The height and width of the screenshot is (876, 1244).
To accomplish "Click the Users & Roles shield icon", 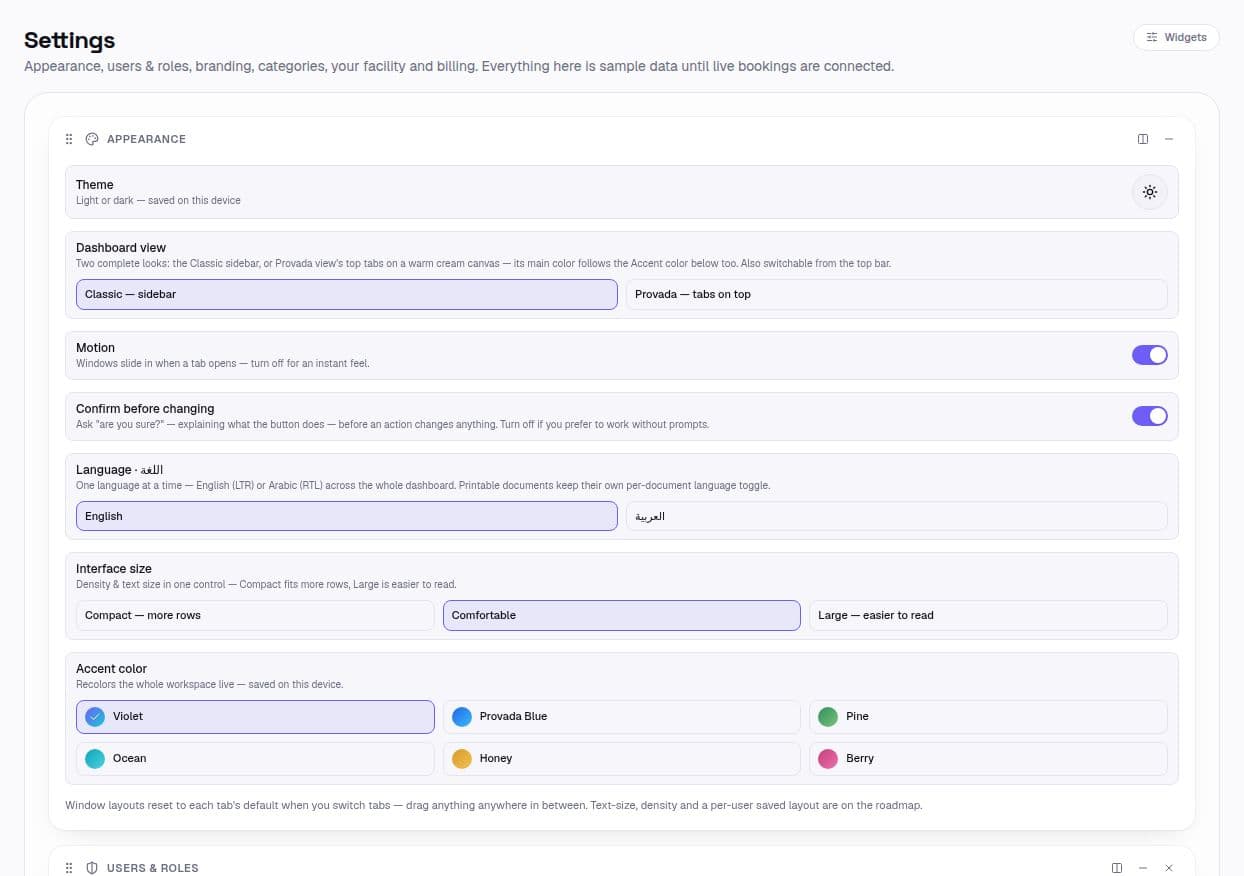I will (x=92, y=868).
